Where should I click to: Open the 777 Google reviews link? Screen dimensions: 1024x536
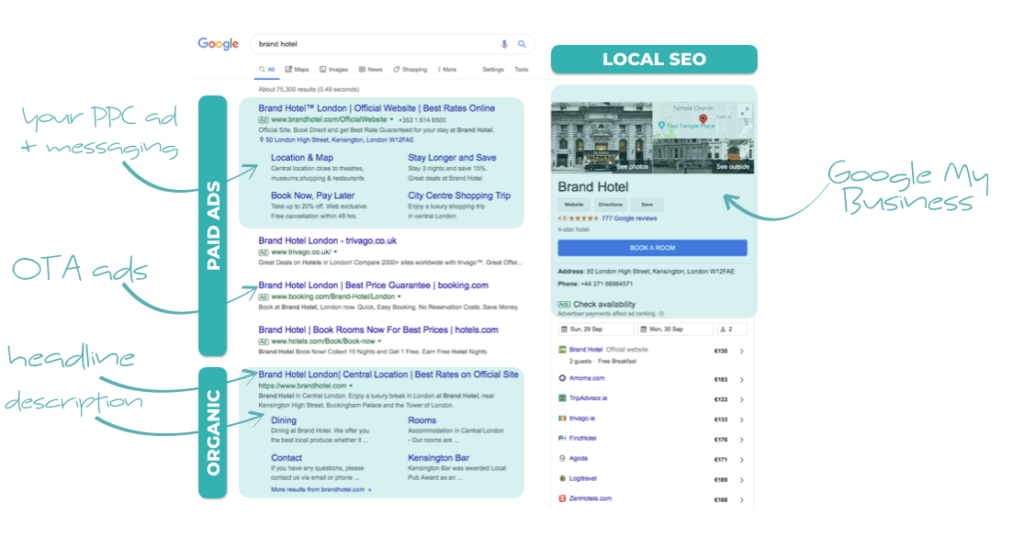629,219
